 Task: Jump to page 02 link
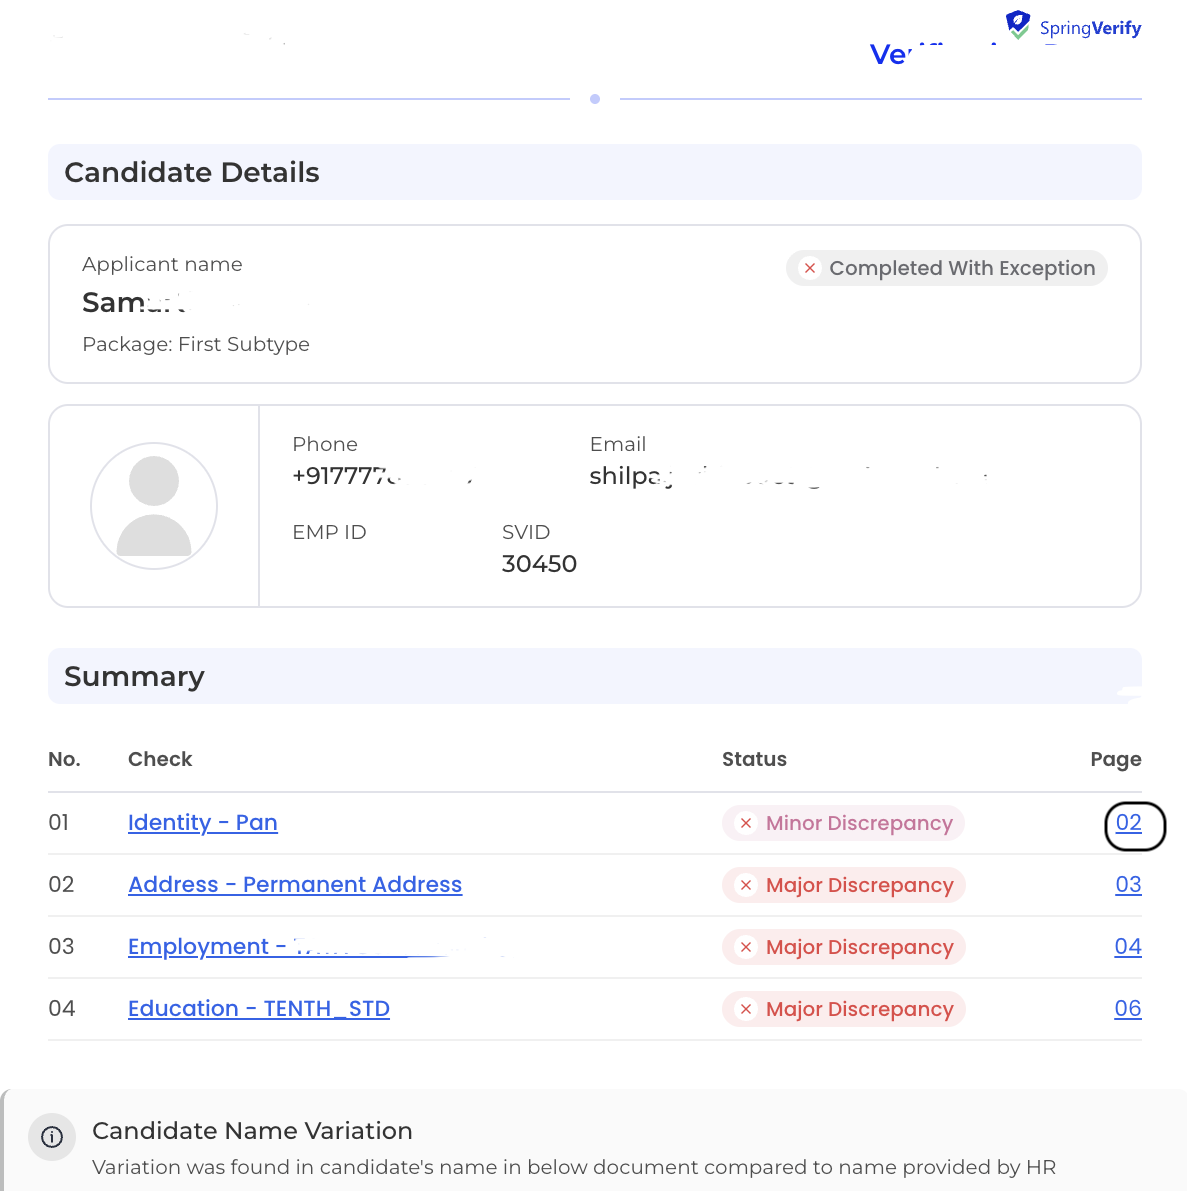(1128, 823)
